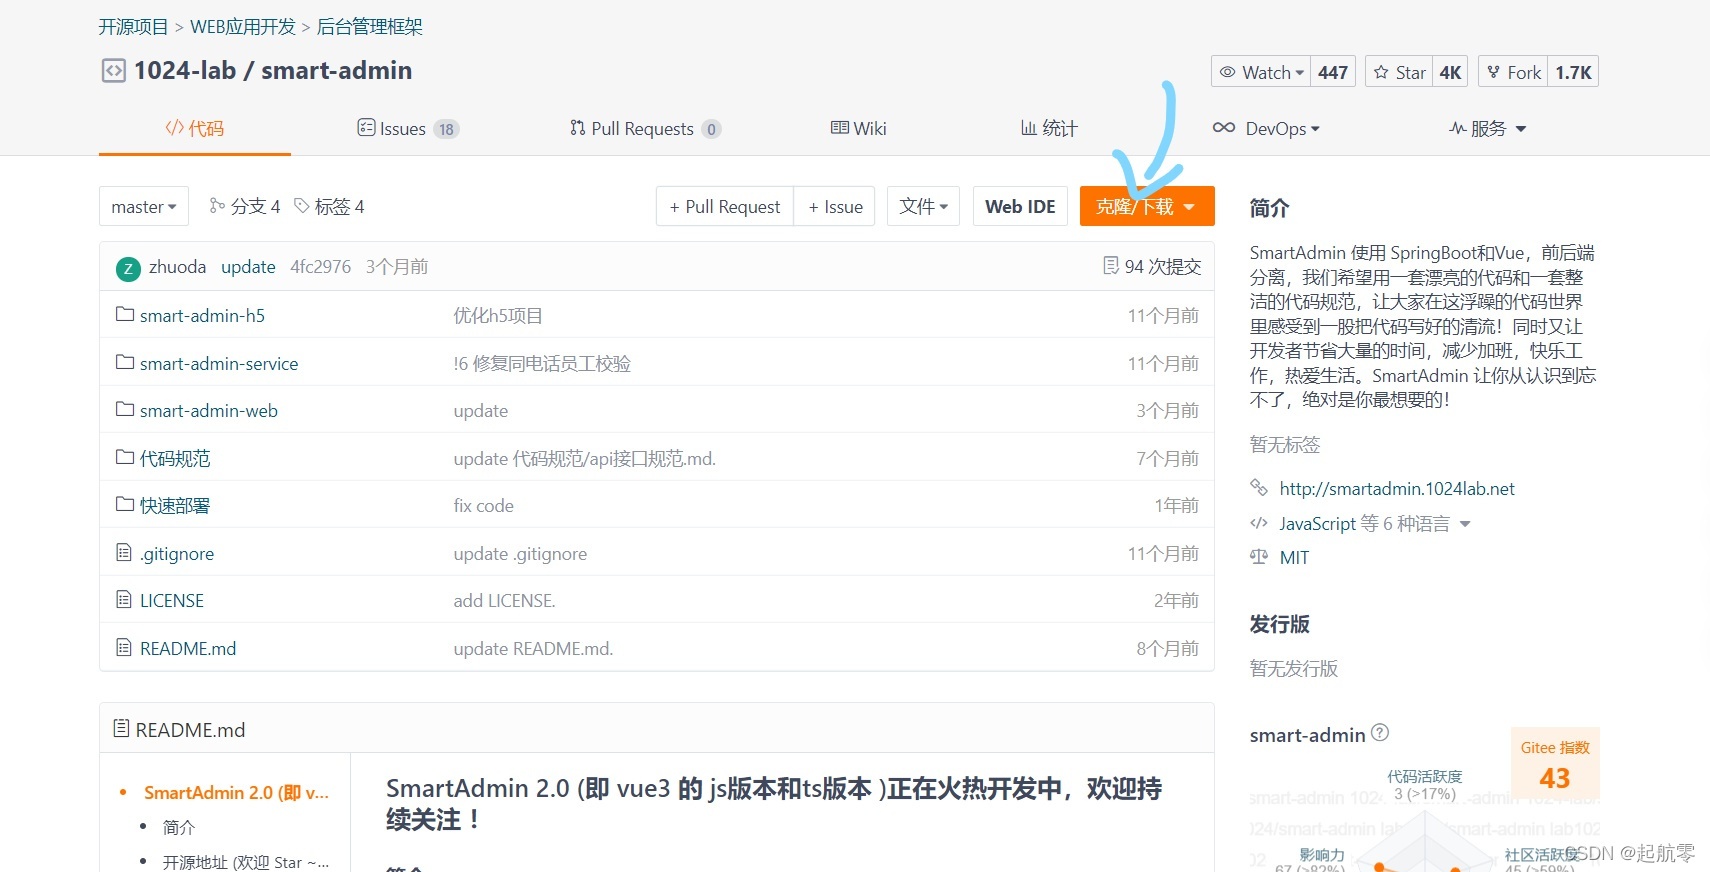The width and height of the screenshot is (1710, 872).
Task: Click the help question mark beside smart-admin
Action: [1380, 732]
